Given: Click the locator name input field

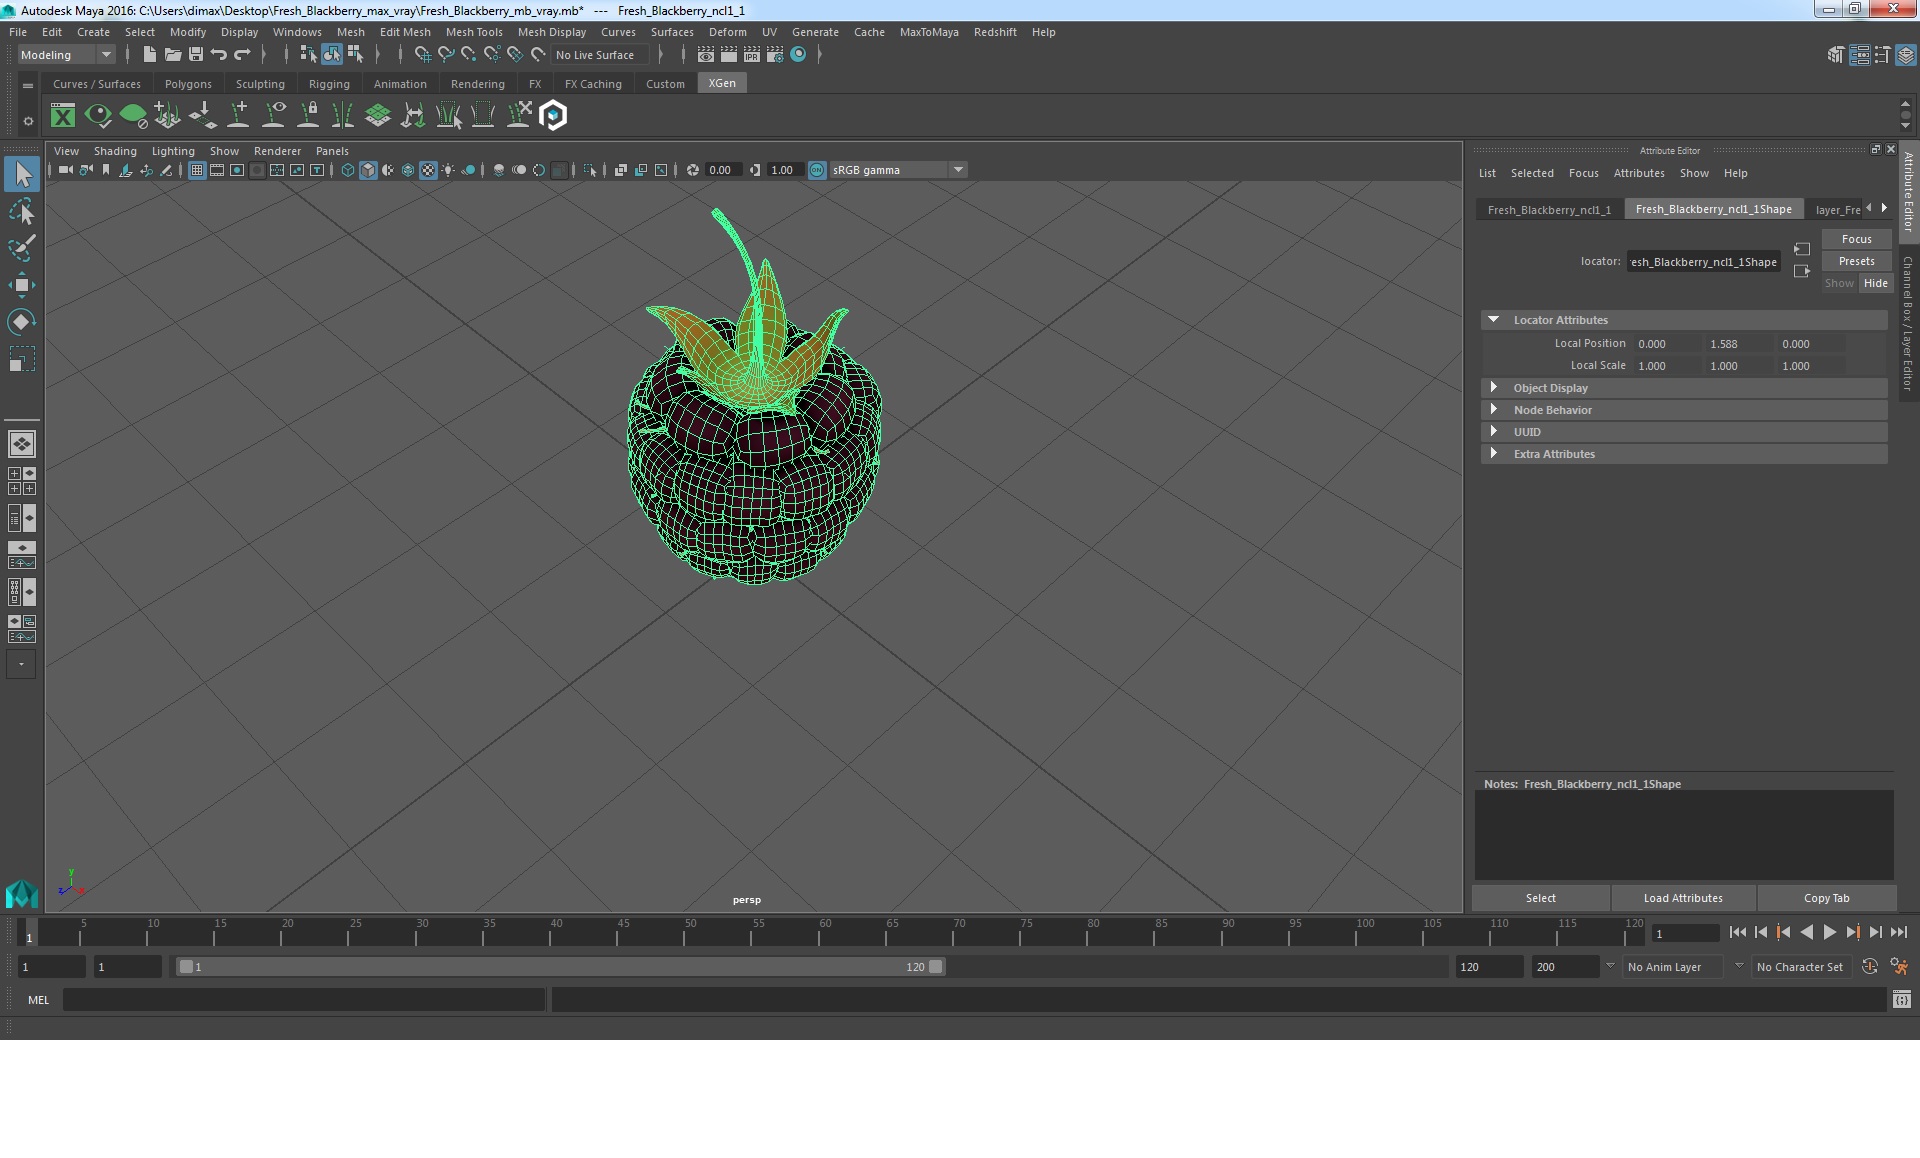Looking at the screenshot, I should click(x=1703, y=262).
